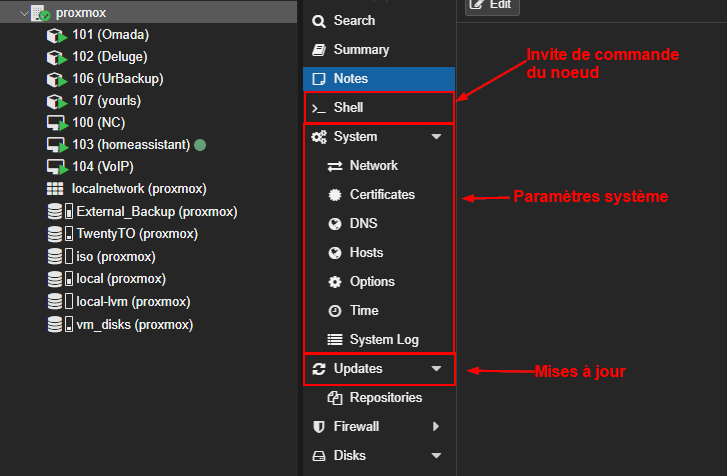Expand the Disks section arrow
Viewport: 727px width, 476px height.
436,456
